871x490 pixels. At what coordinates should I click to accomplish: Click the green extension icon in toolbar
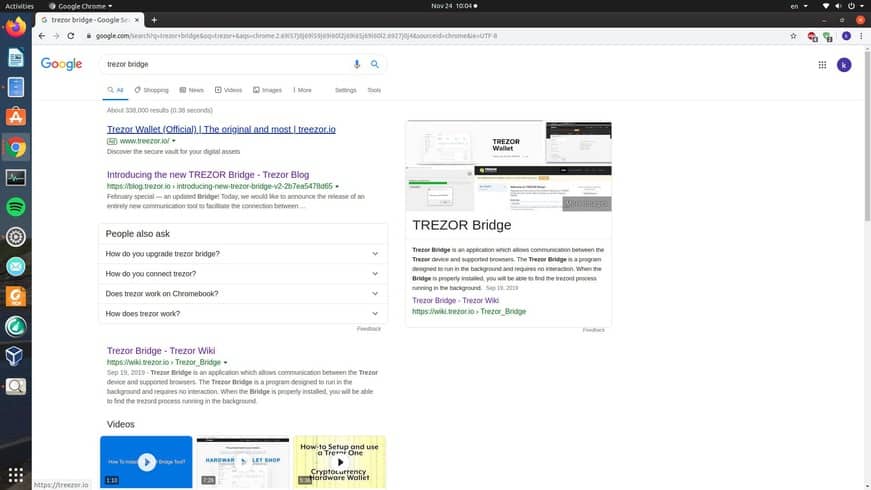point(828,37)
